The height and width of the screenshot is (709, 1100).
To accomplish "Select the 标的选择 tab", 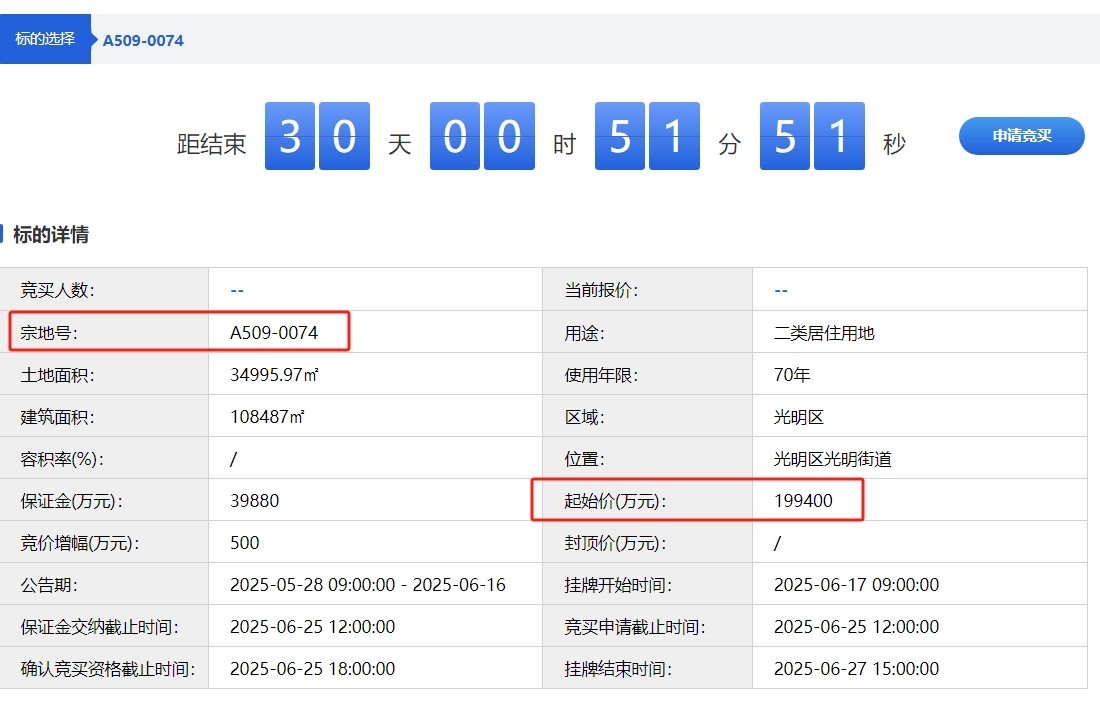I will 45,39.
